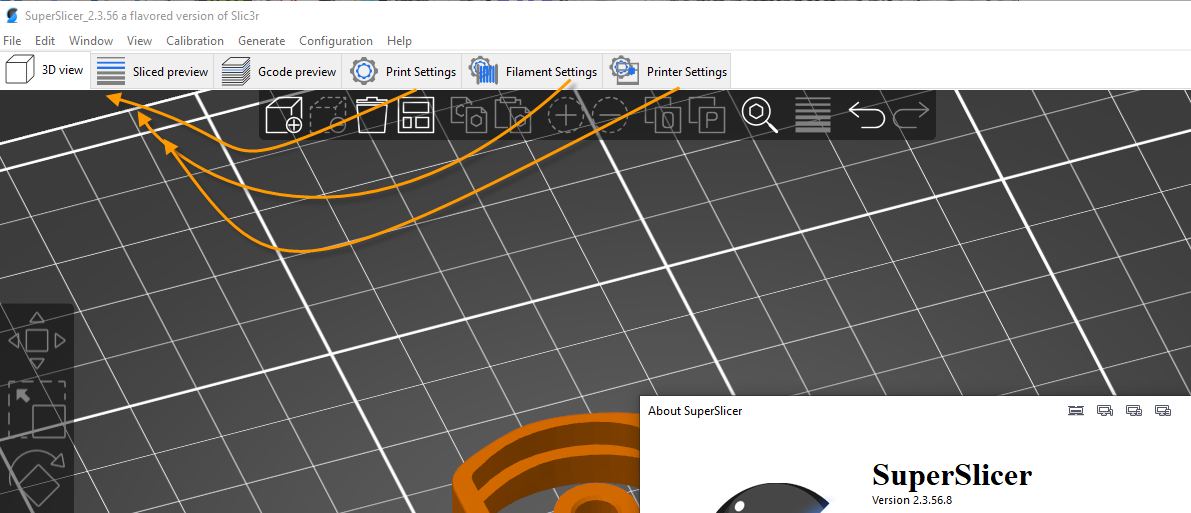Open the Edit menu
1191x513 pixels.
45,41
